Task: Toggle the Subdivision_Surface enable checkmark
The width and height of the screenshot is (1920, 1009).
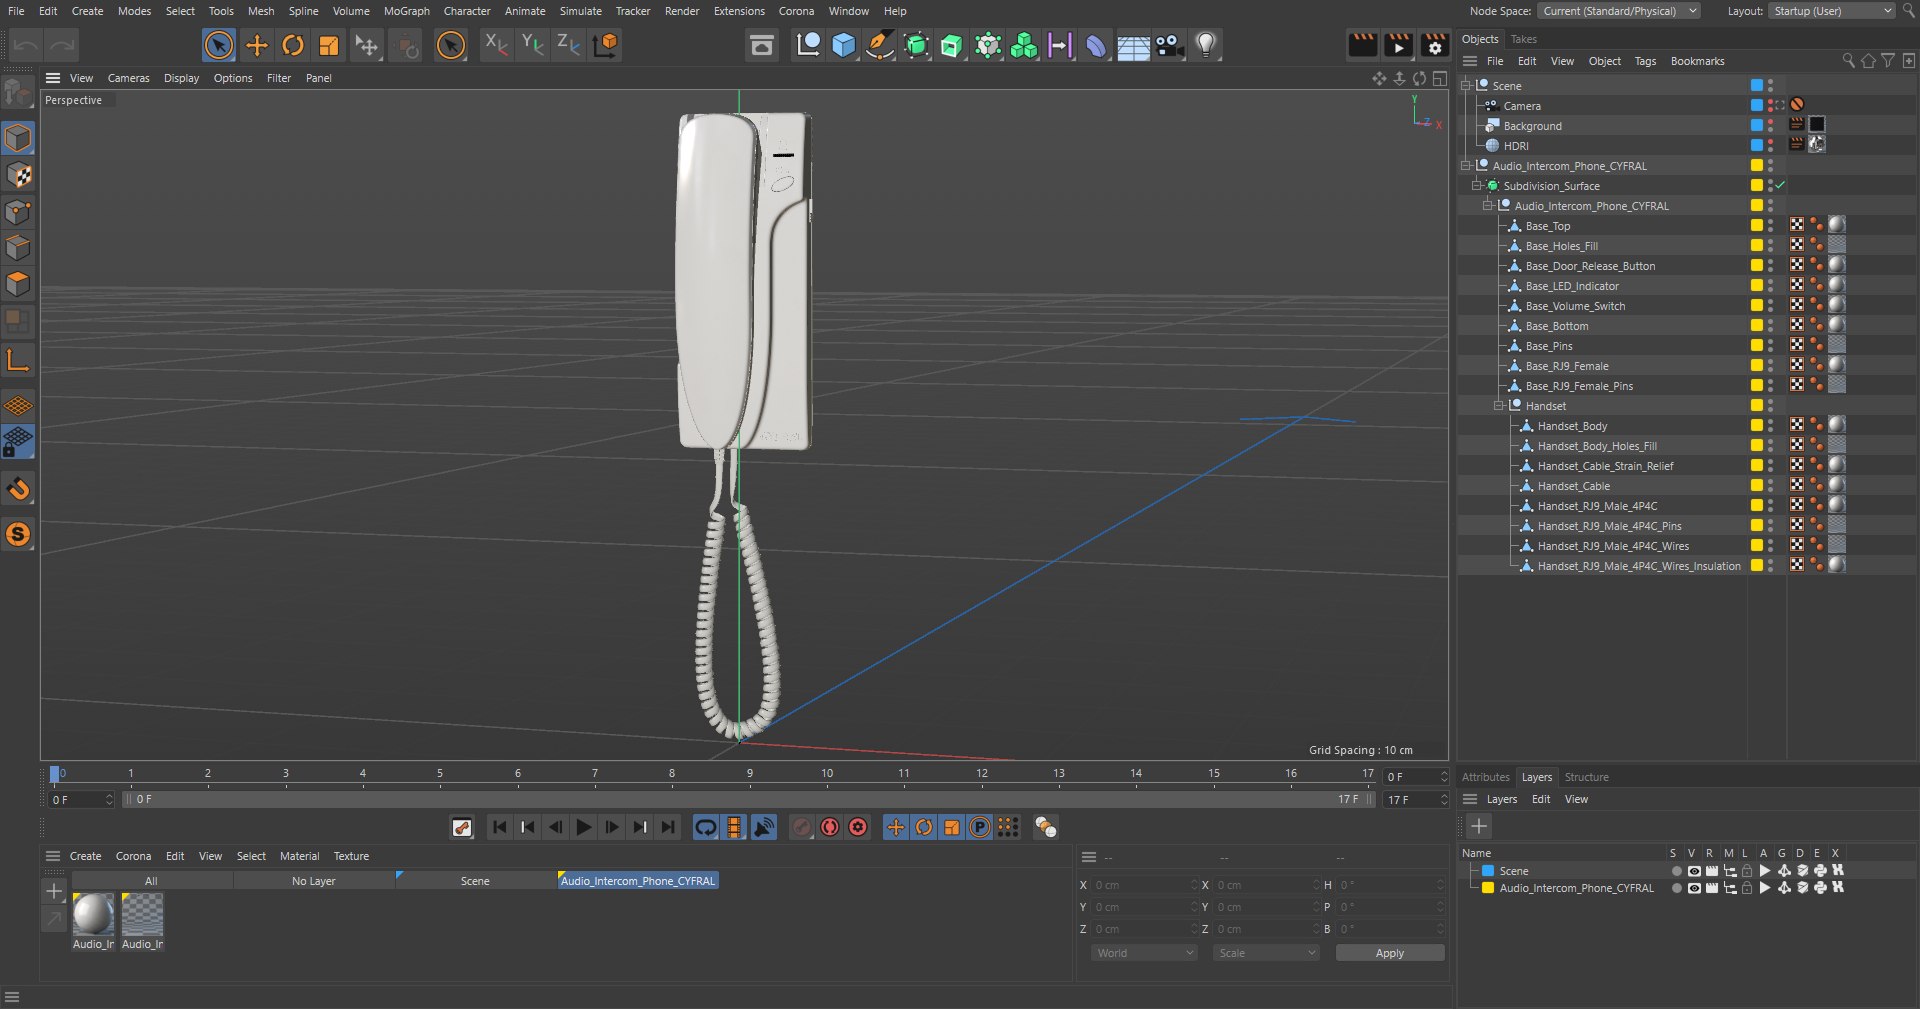Action: pyautogui.click(x=1780, y=185)
